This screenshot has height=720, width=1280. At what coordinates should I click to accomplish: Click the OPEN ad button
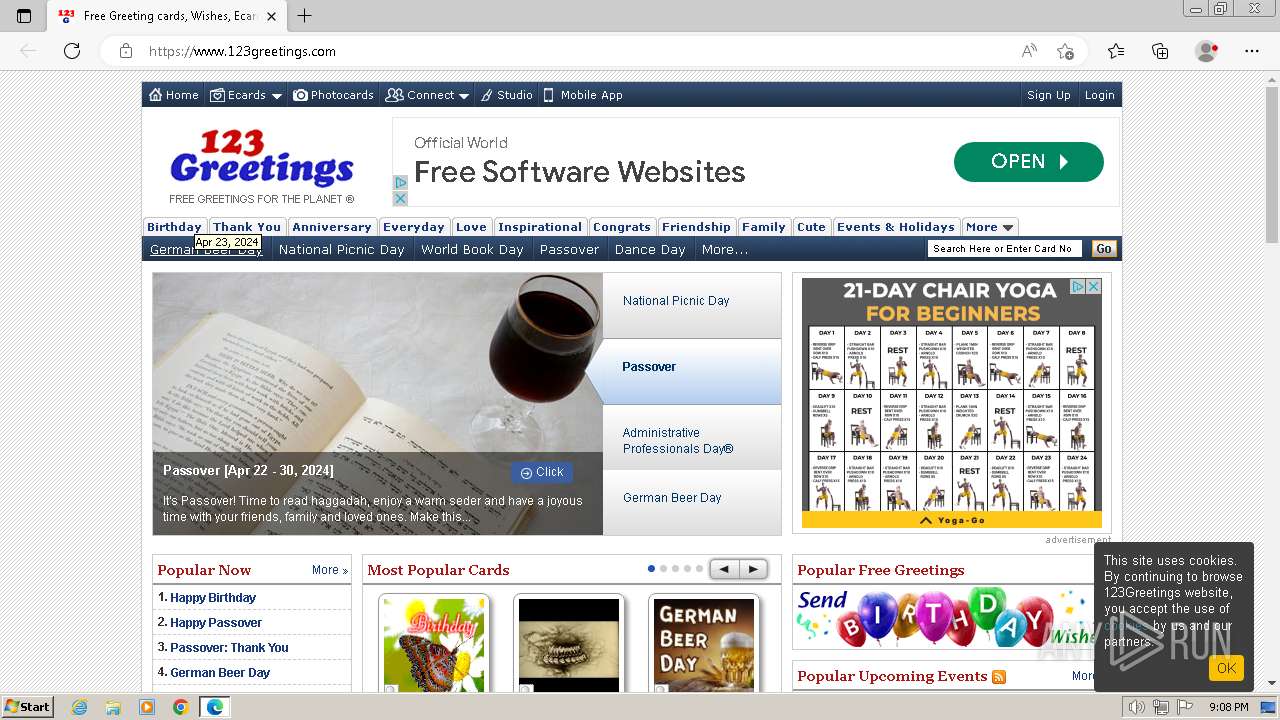1029,162
